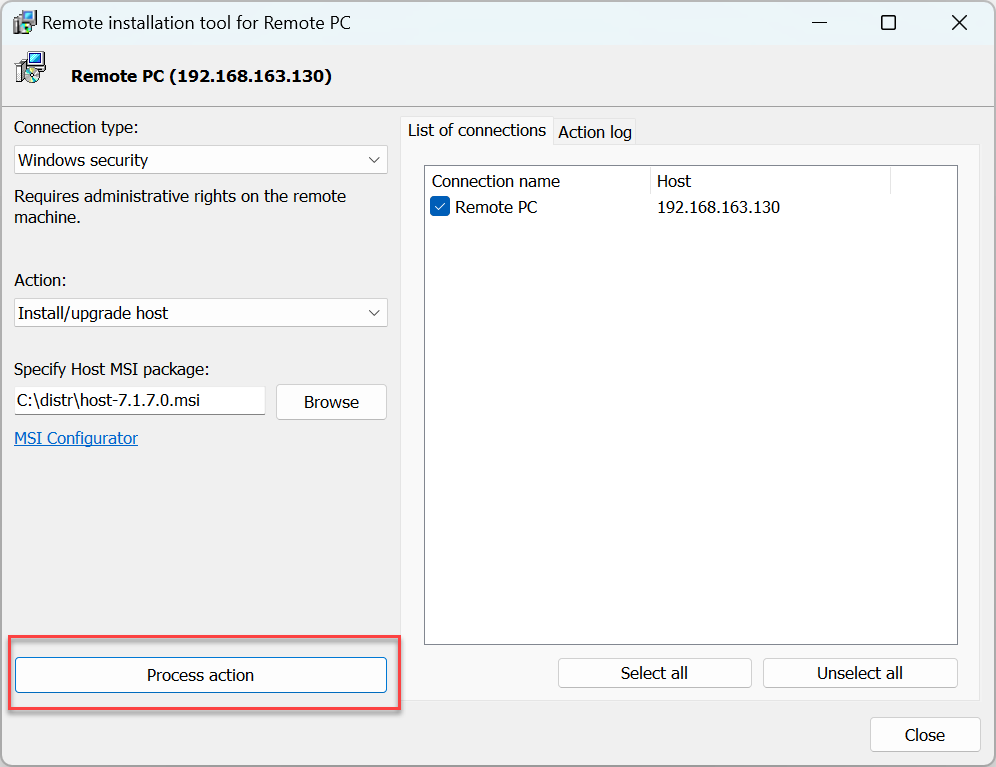The image size is (996, 767).
Task: Toggle the Remote PC connection checkbox
Action: [440, 207]
